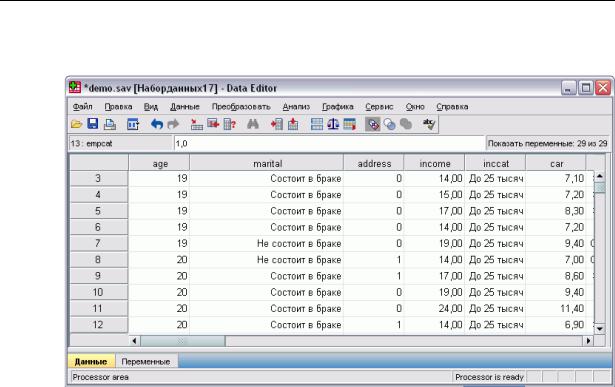Image resolution: width=615 pixels, height=387 pixels.
Task: Click the 'Processor is ready' status text
Action: 489,377
